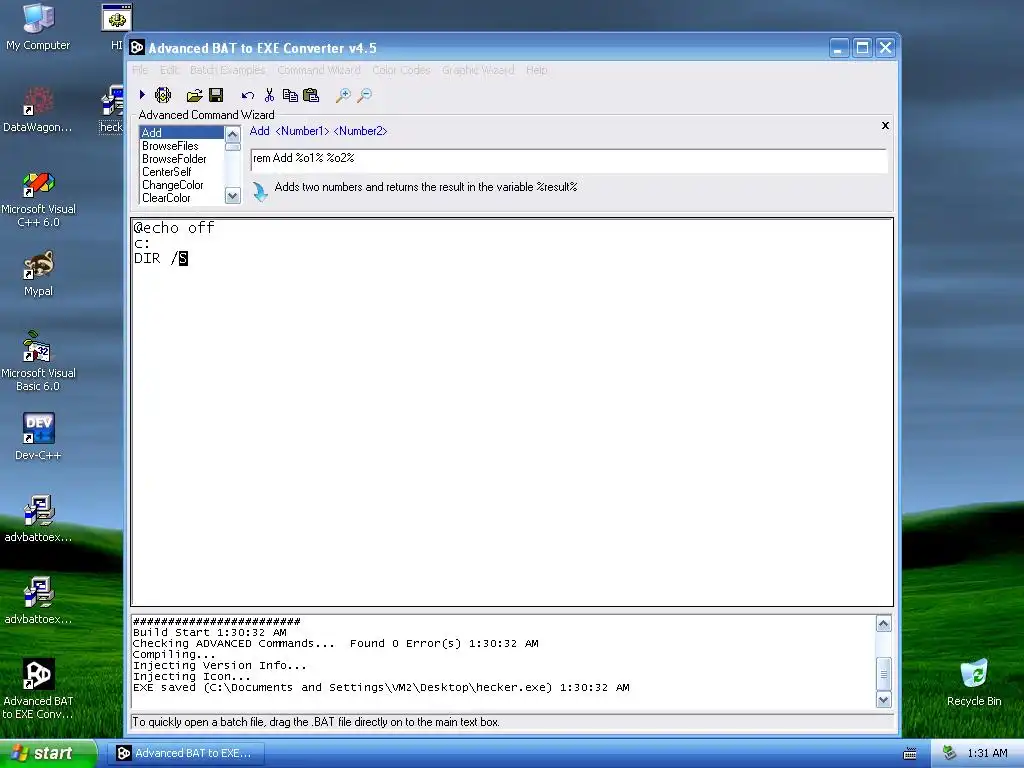Select Add in the command list
Image resolution: width=1024 pixels, height=768 pixels.
(x=182, y=133)
